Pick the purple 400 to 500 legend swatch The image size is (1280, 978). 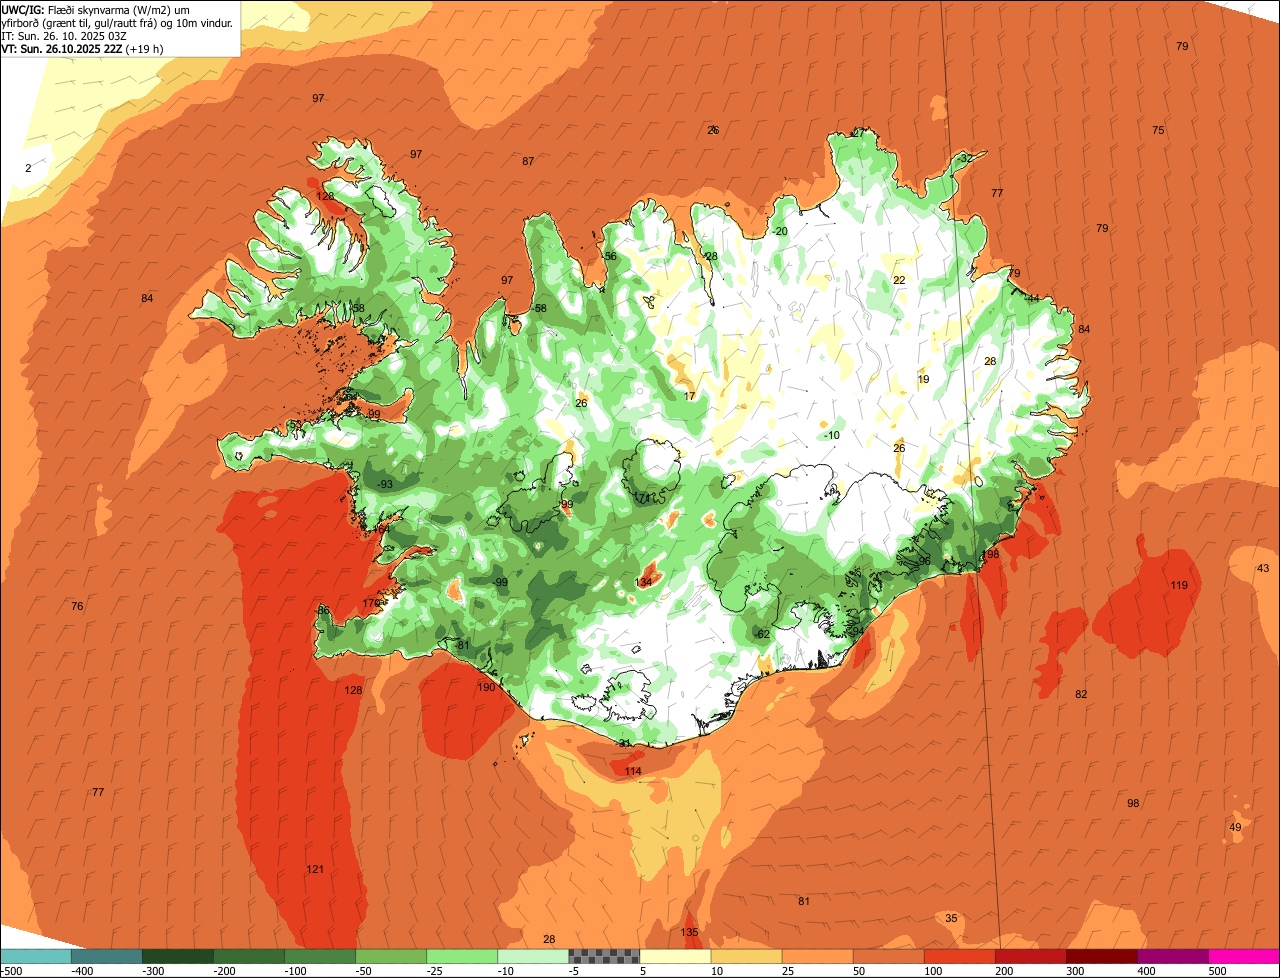tap(1172, 956)
